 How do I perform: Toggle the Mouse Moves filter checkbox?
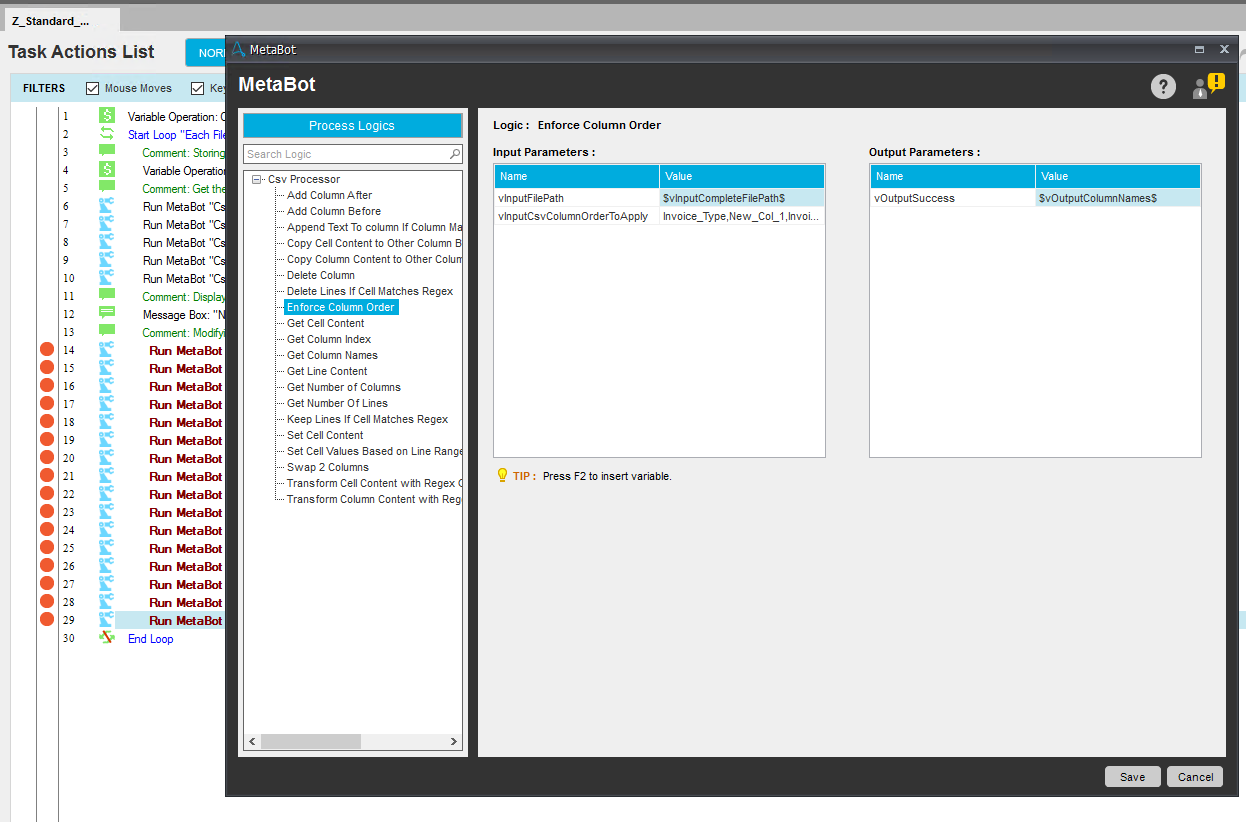(93, 88)
